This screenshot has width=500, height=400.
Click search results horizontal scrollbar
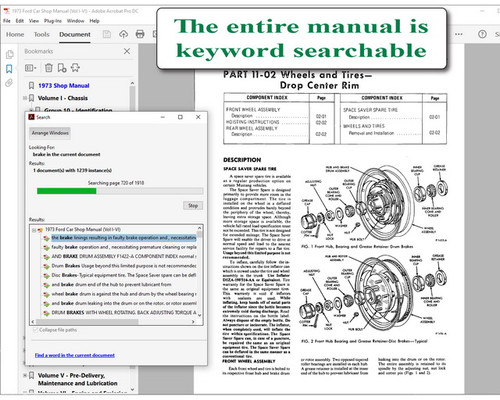tap(87, 322)
